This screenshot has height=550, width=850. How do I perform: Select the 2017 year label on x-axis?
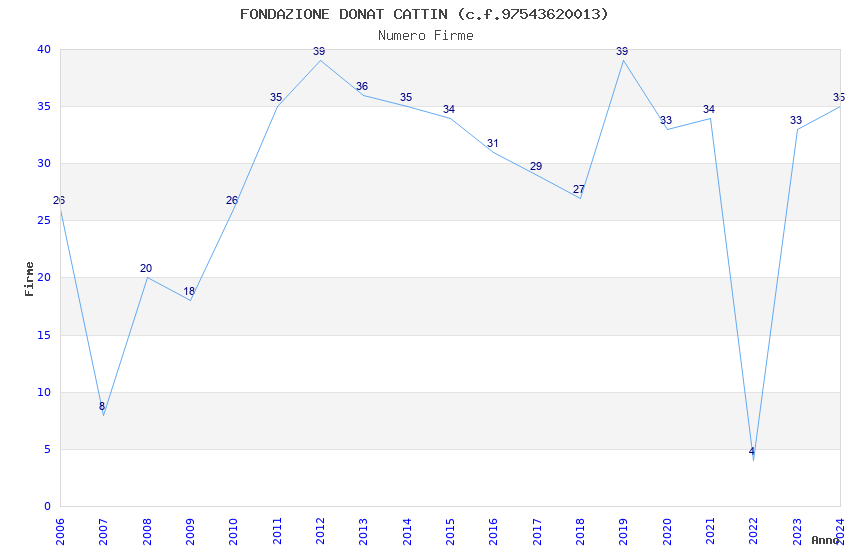[537, 532]
